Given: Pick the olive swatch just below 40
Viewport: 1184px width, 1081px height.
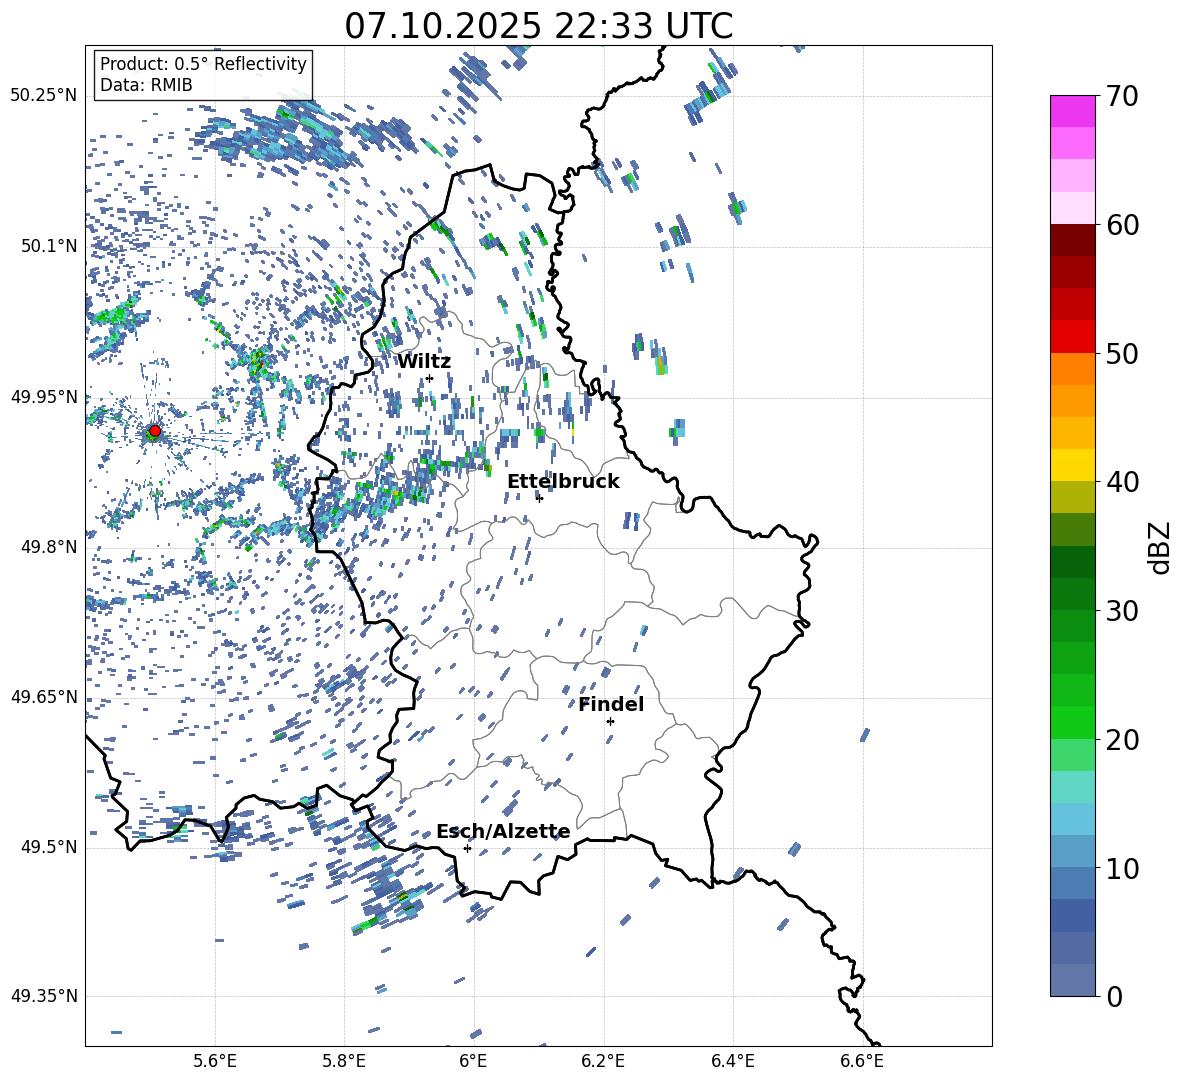Looking at the screenshot, I should click(1072, 497).
